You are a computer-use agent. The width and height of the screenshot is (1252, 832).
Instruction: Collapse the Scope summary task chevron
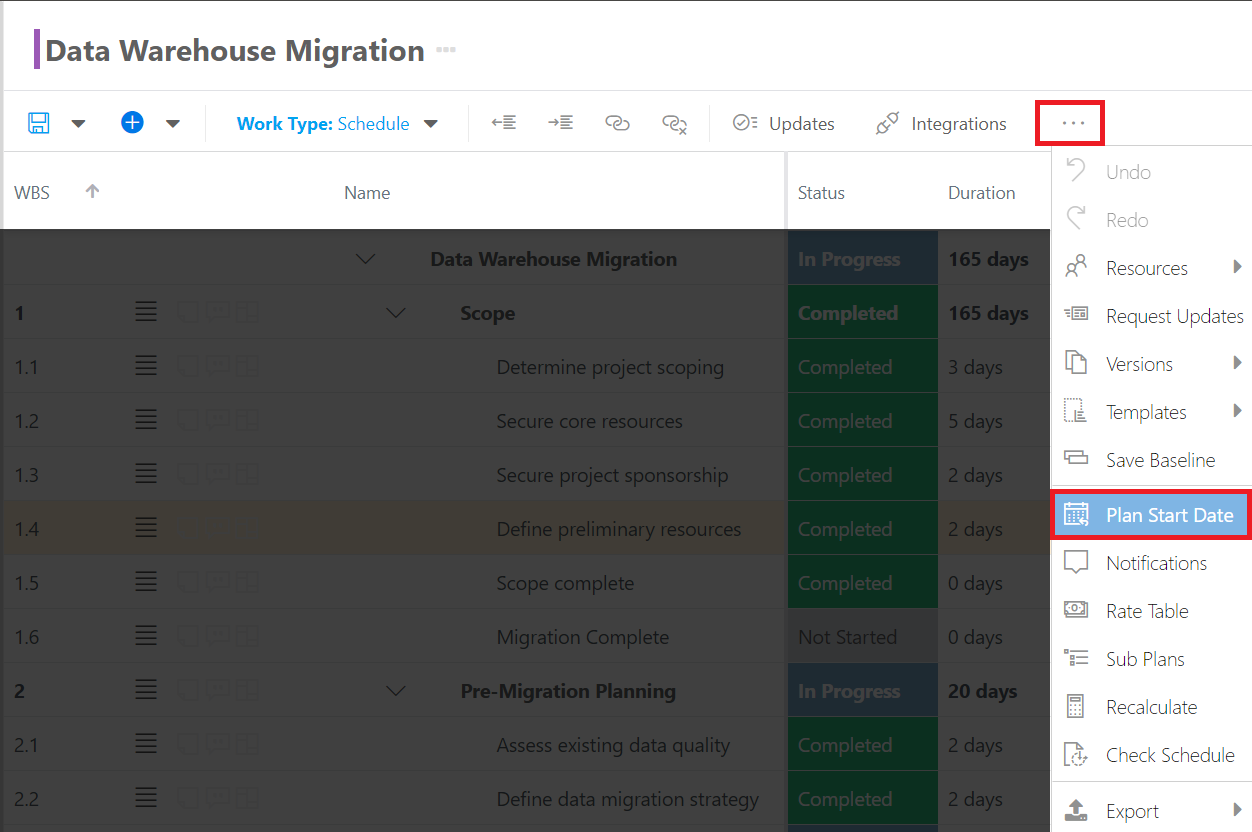396,313
